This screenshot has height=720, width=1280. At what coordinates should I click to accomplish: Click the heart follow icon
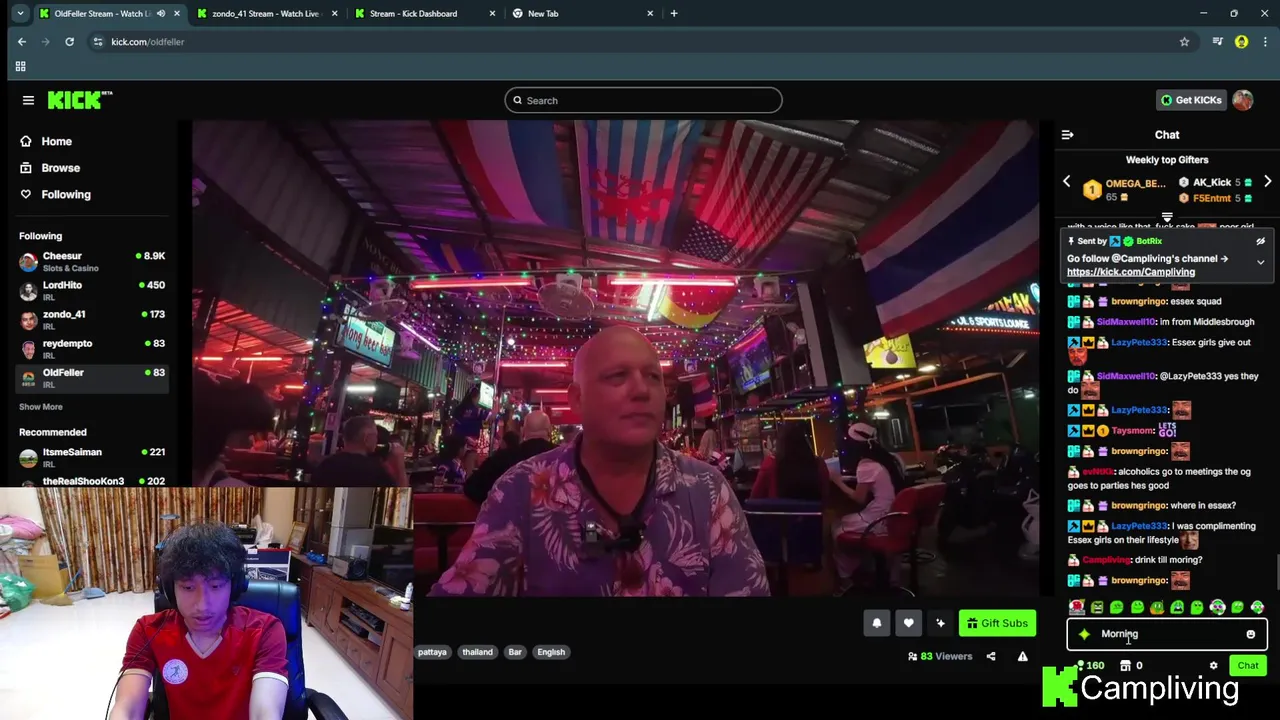pyautogui.click(x=908, y=623)
